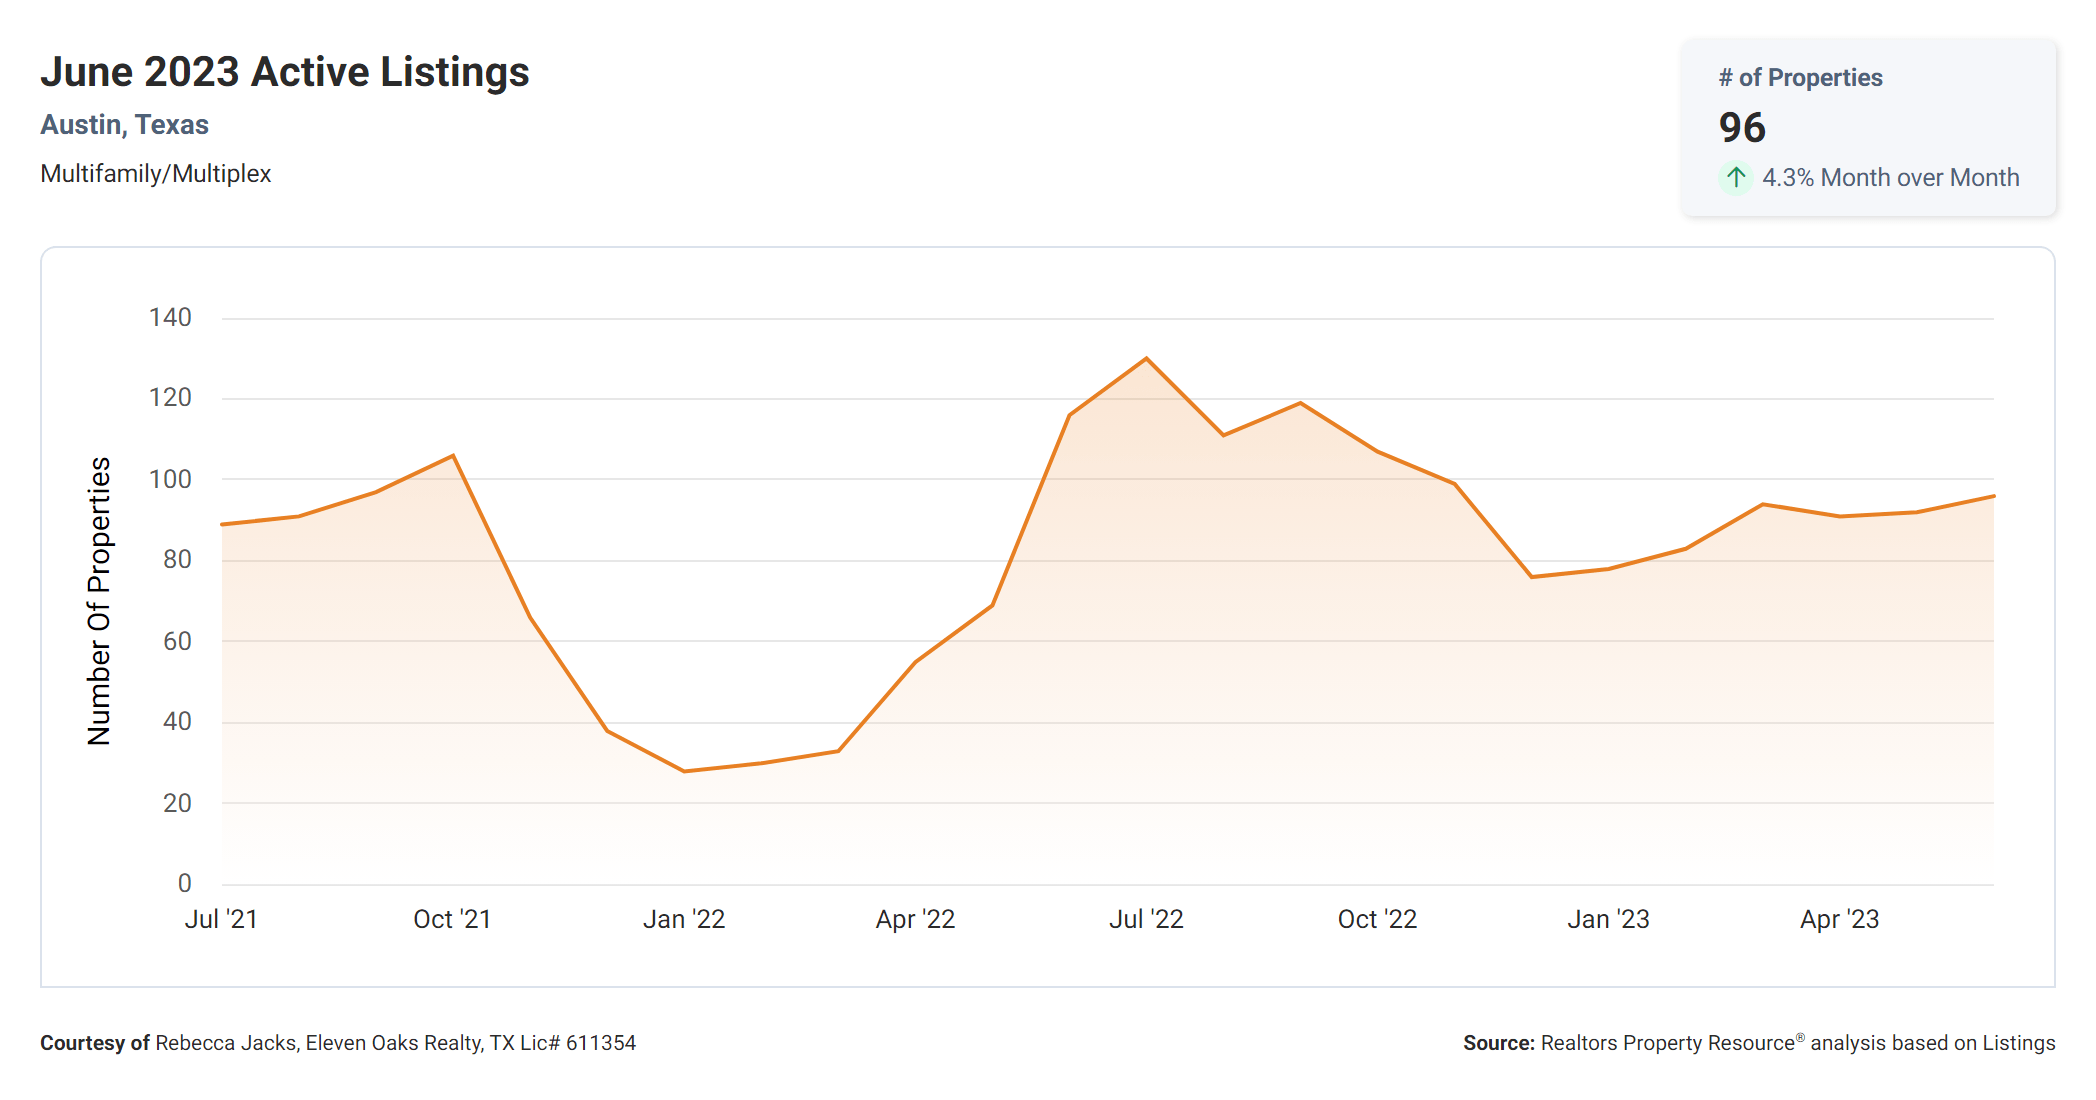Click the 140 y-axis label

170,318
